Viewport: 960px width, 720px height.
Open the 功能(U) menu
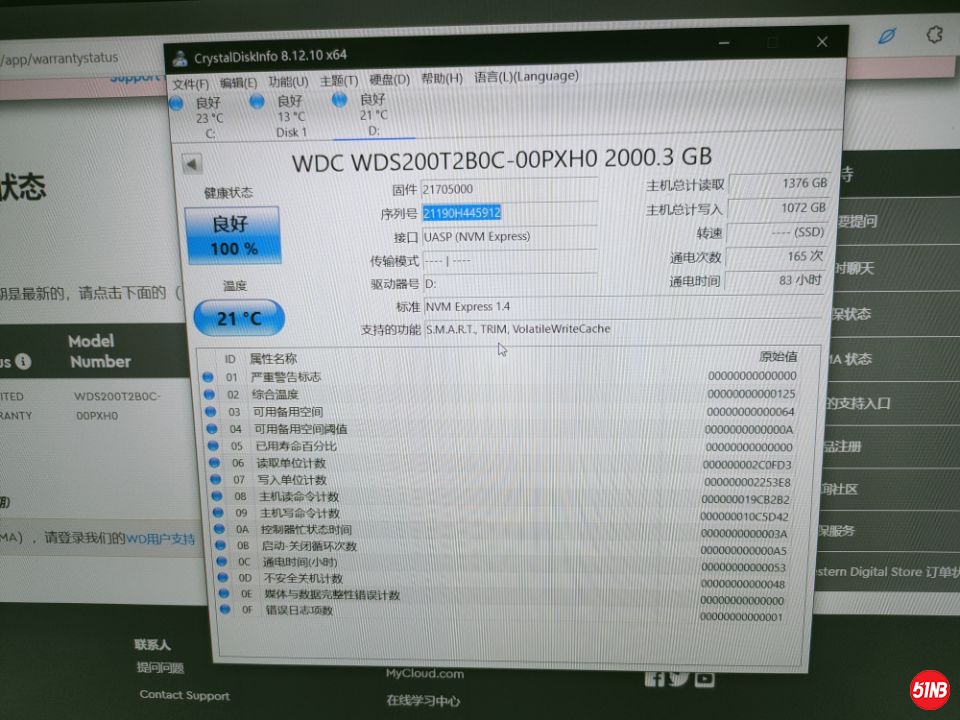(x=288, y=81)
